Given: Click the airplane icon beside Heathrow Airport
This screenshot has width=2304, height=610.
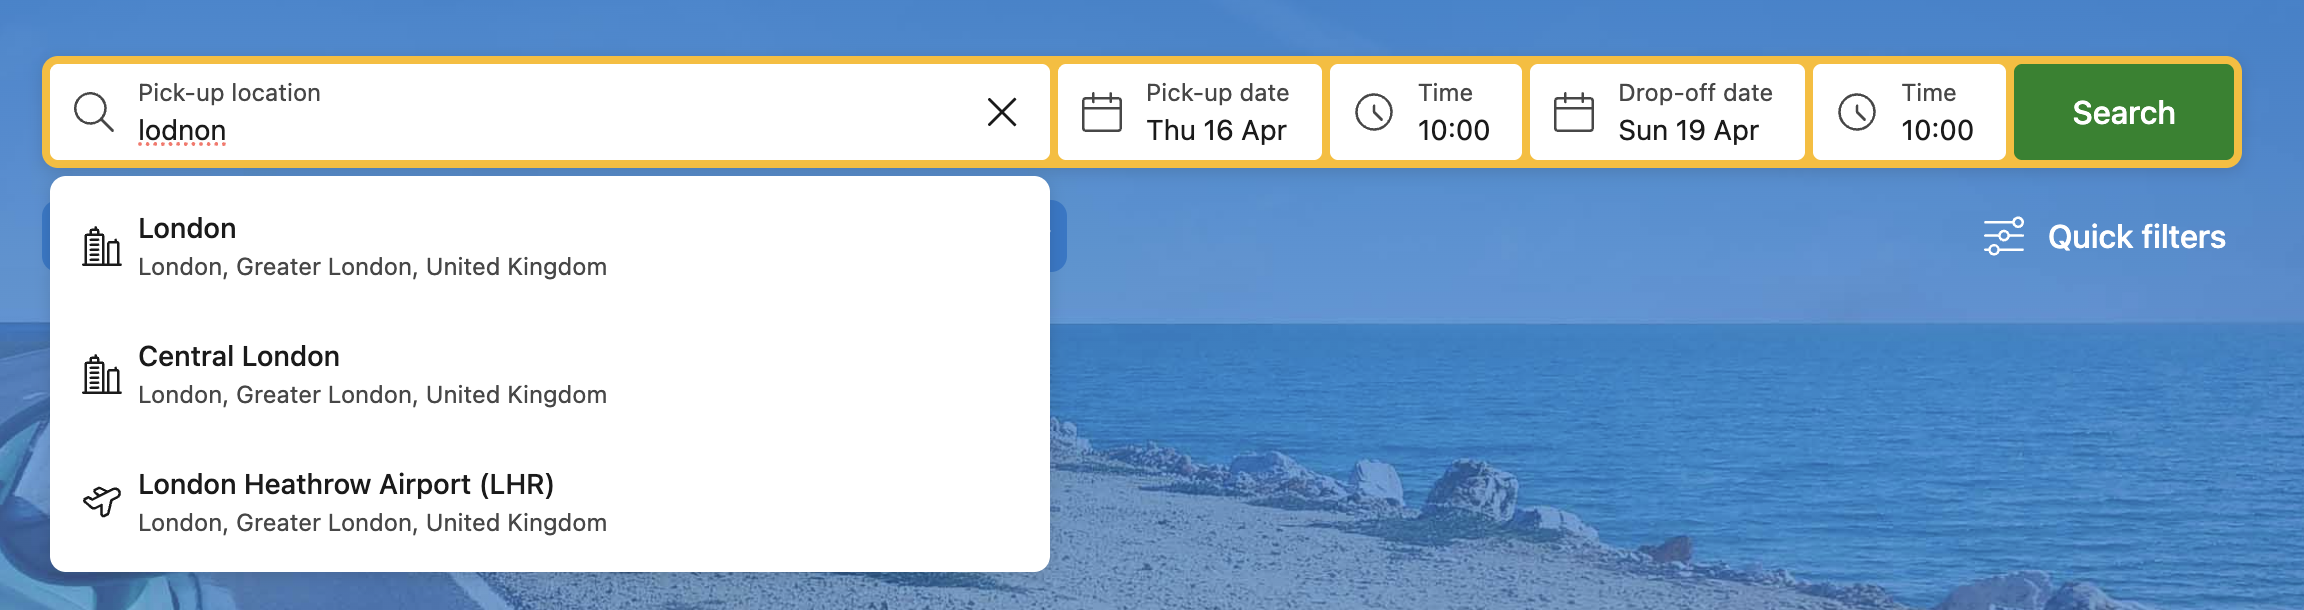Looking at the screenshot, I should [x=101, y=500].
